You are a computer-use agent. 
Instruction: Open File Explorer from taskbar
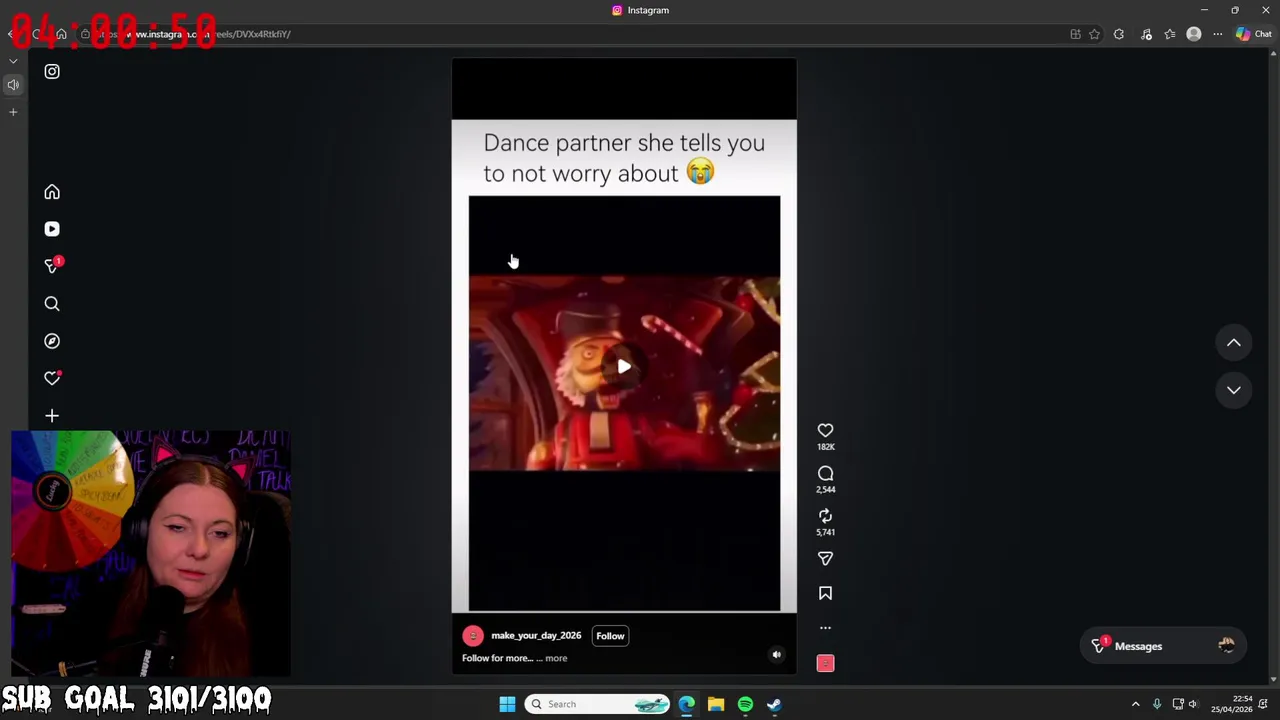pyautogui.click(x=716, y=704)
